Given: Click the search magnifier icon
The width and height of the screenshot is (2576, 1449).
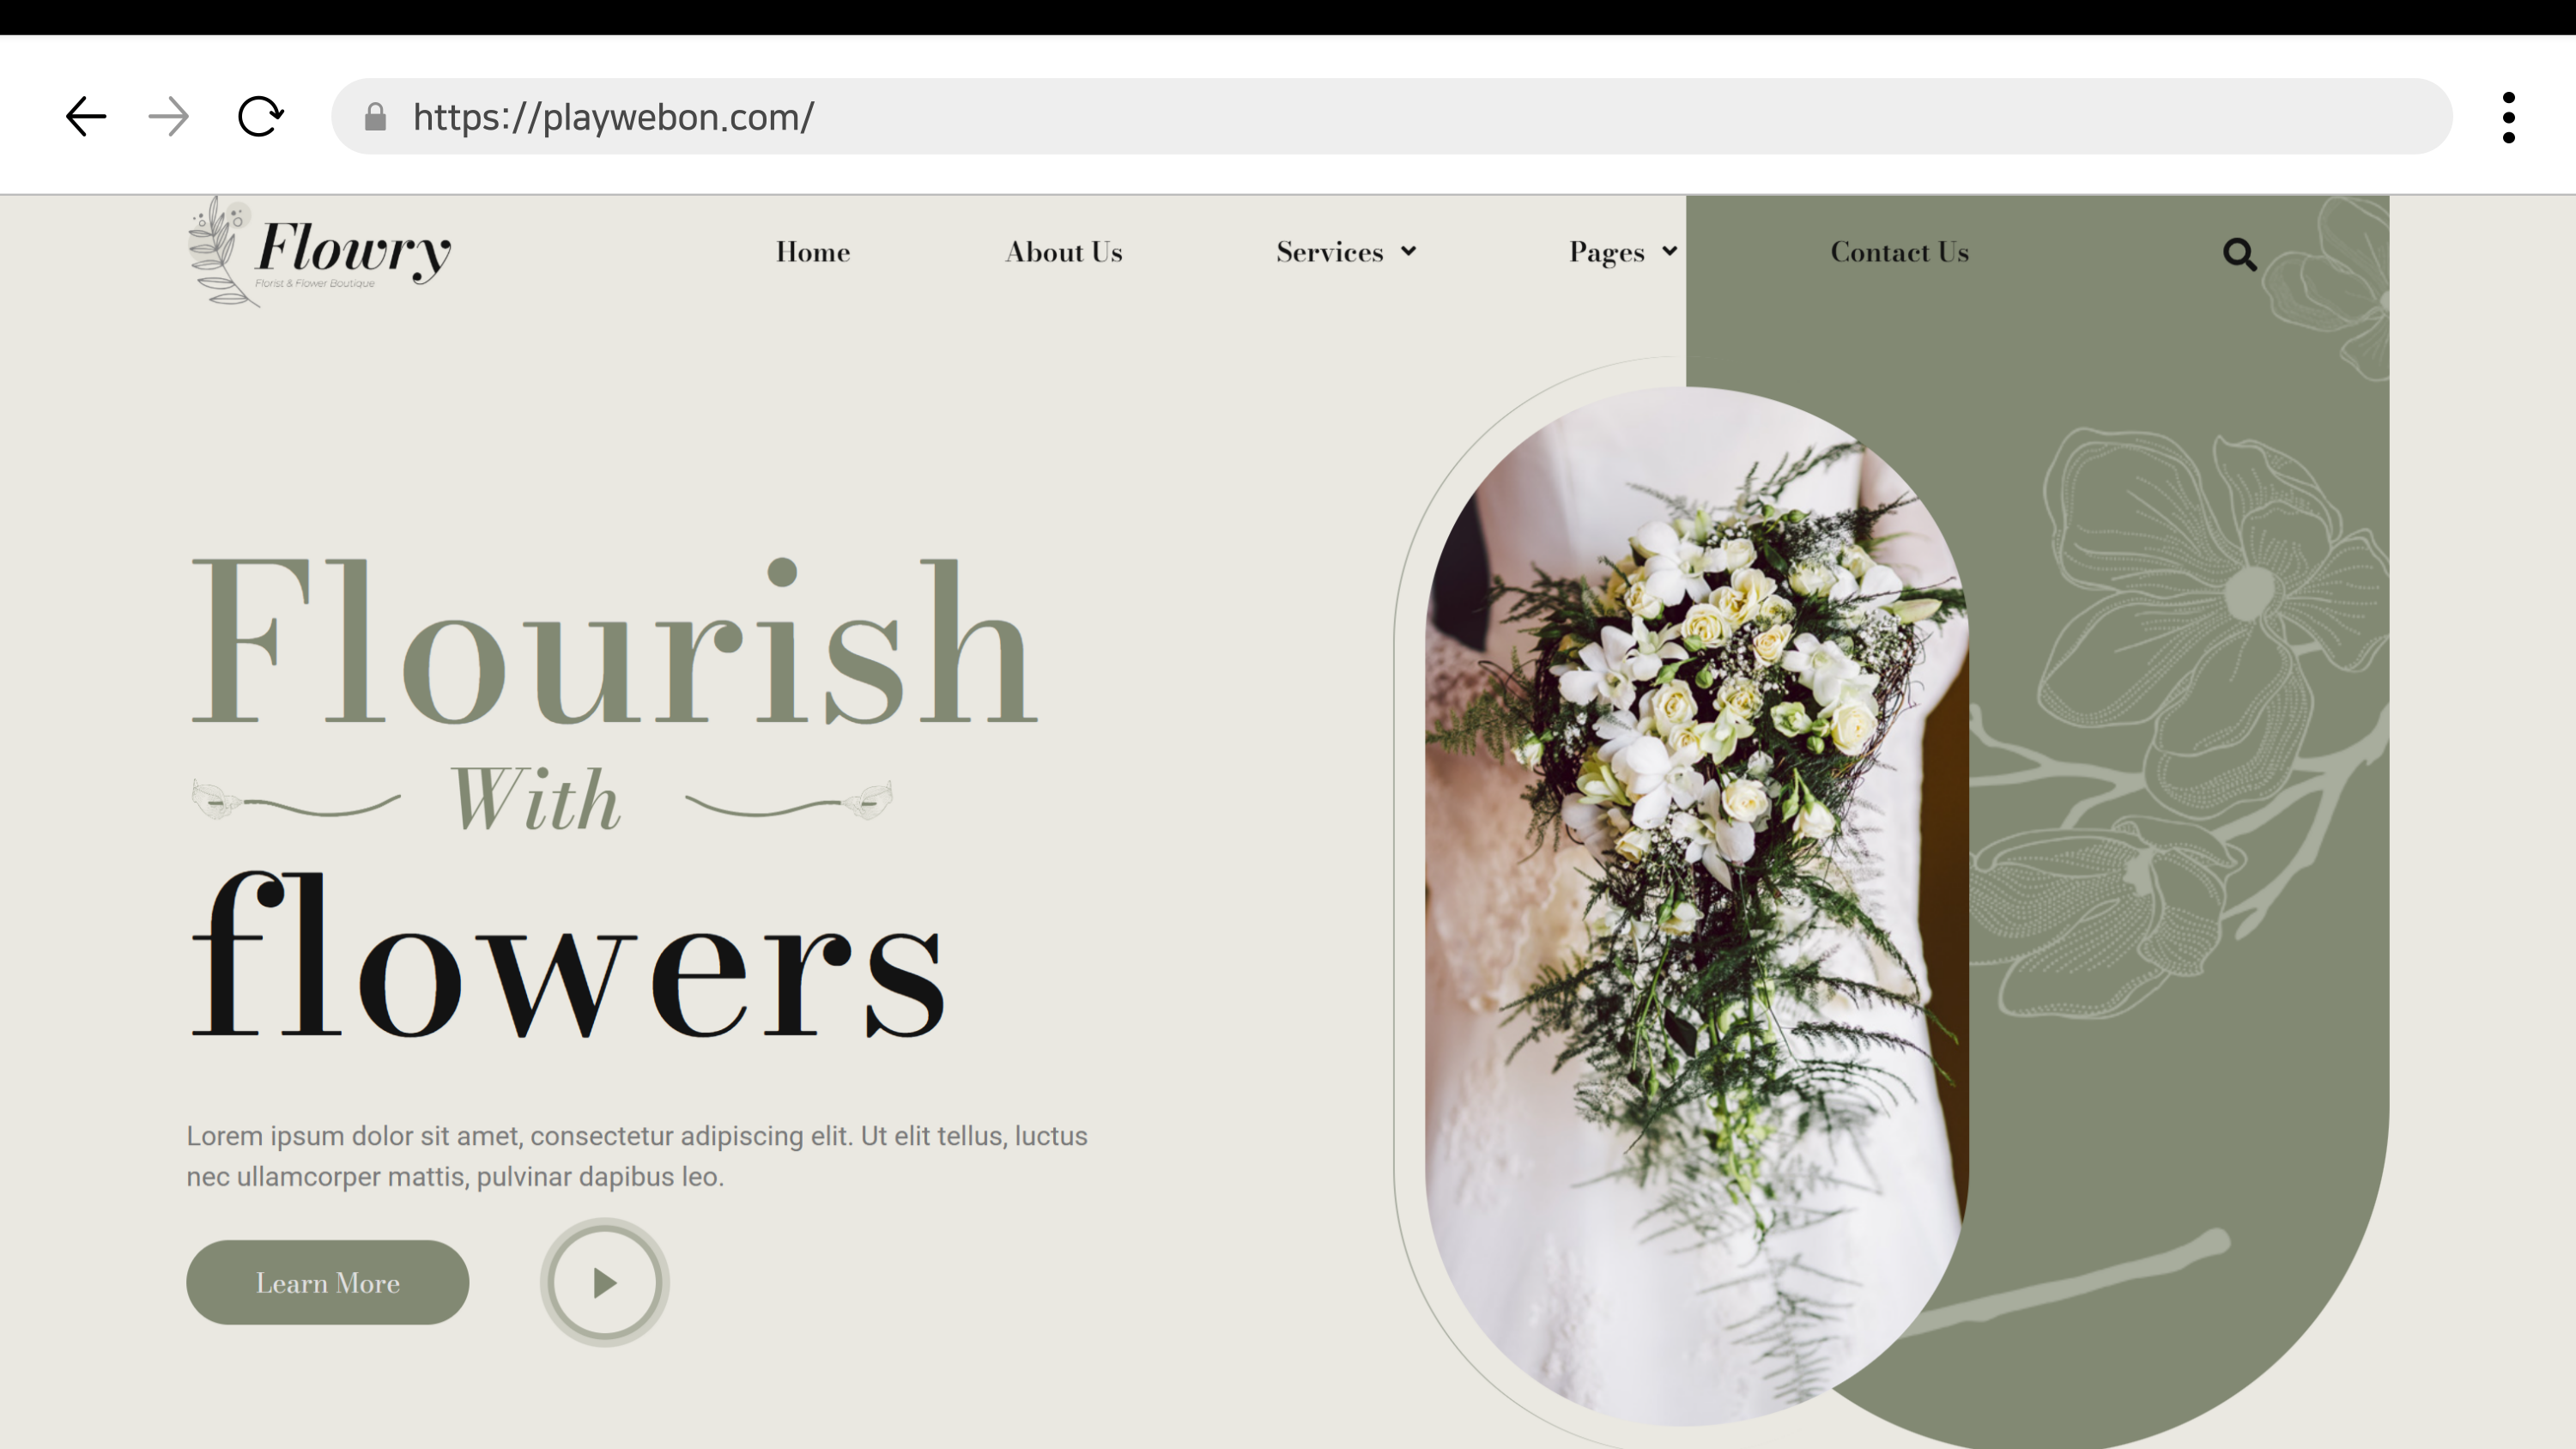Looking at the screenshot, I should coord(2239,254).
